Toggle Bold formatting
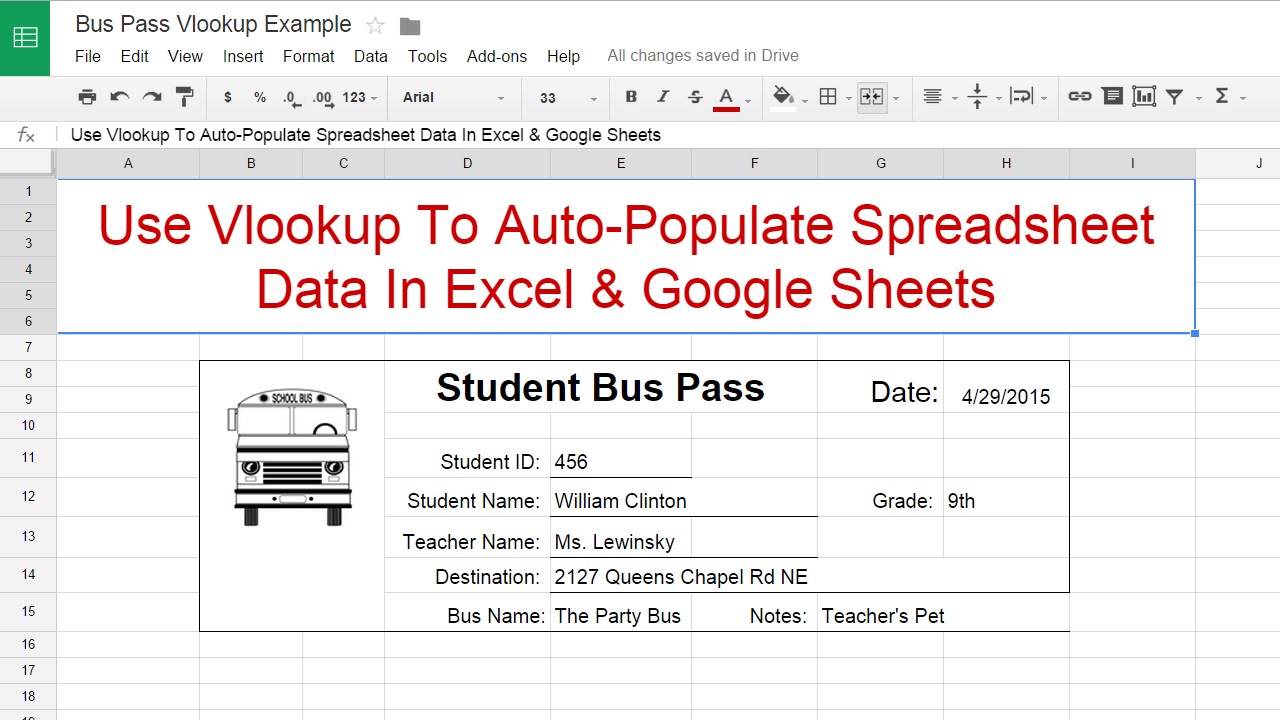Viewport: 1280px width, 720px height. [x=630, y=97]
